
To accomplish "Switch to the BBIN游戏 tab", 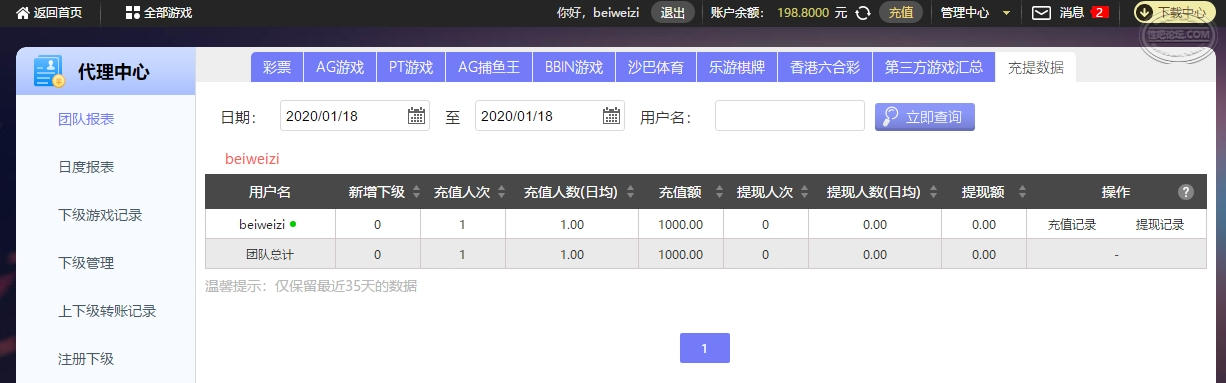I will pos(574,67).
